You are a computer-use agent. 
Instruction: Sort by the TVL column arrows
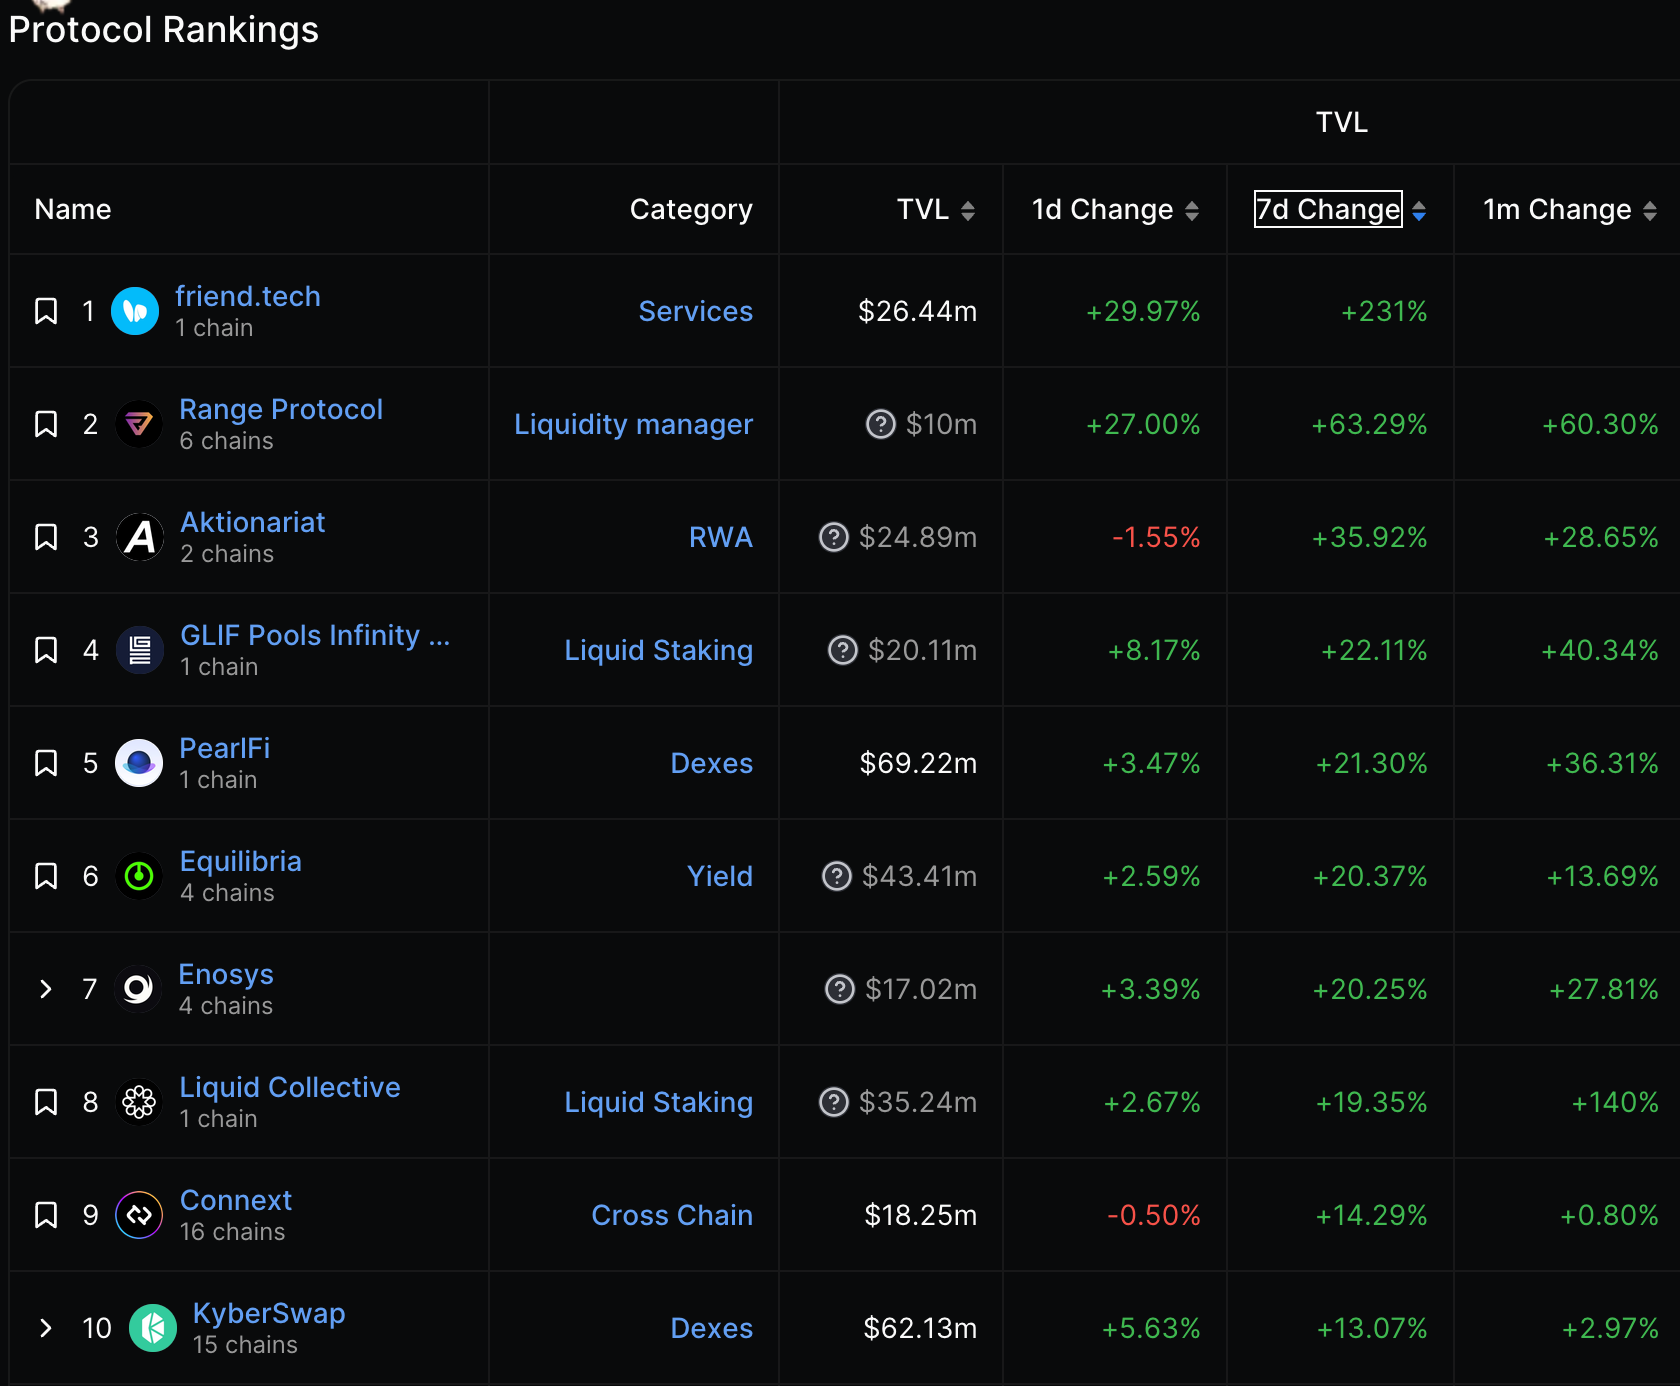click(x=968, y=210)
